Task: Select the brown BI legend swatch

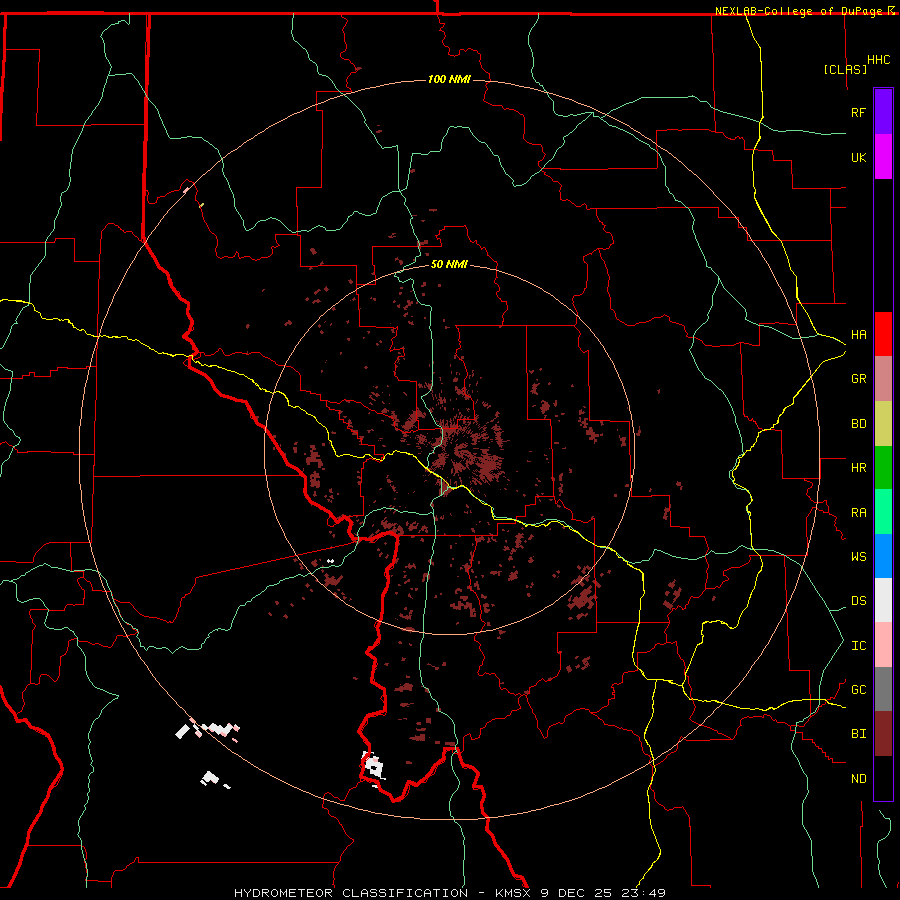Action: point(883,734)
